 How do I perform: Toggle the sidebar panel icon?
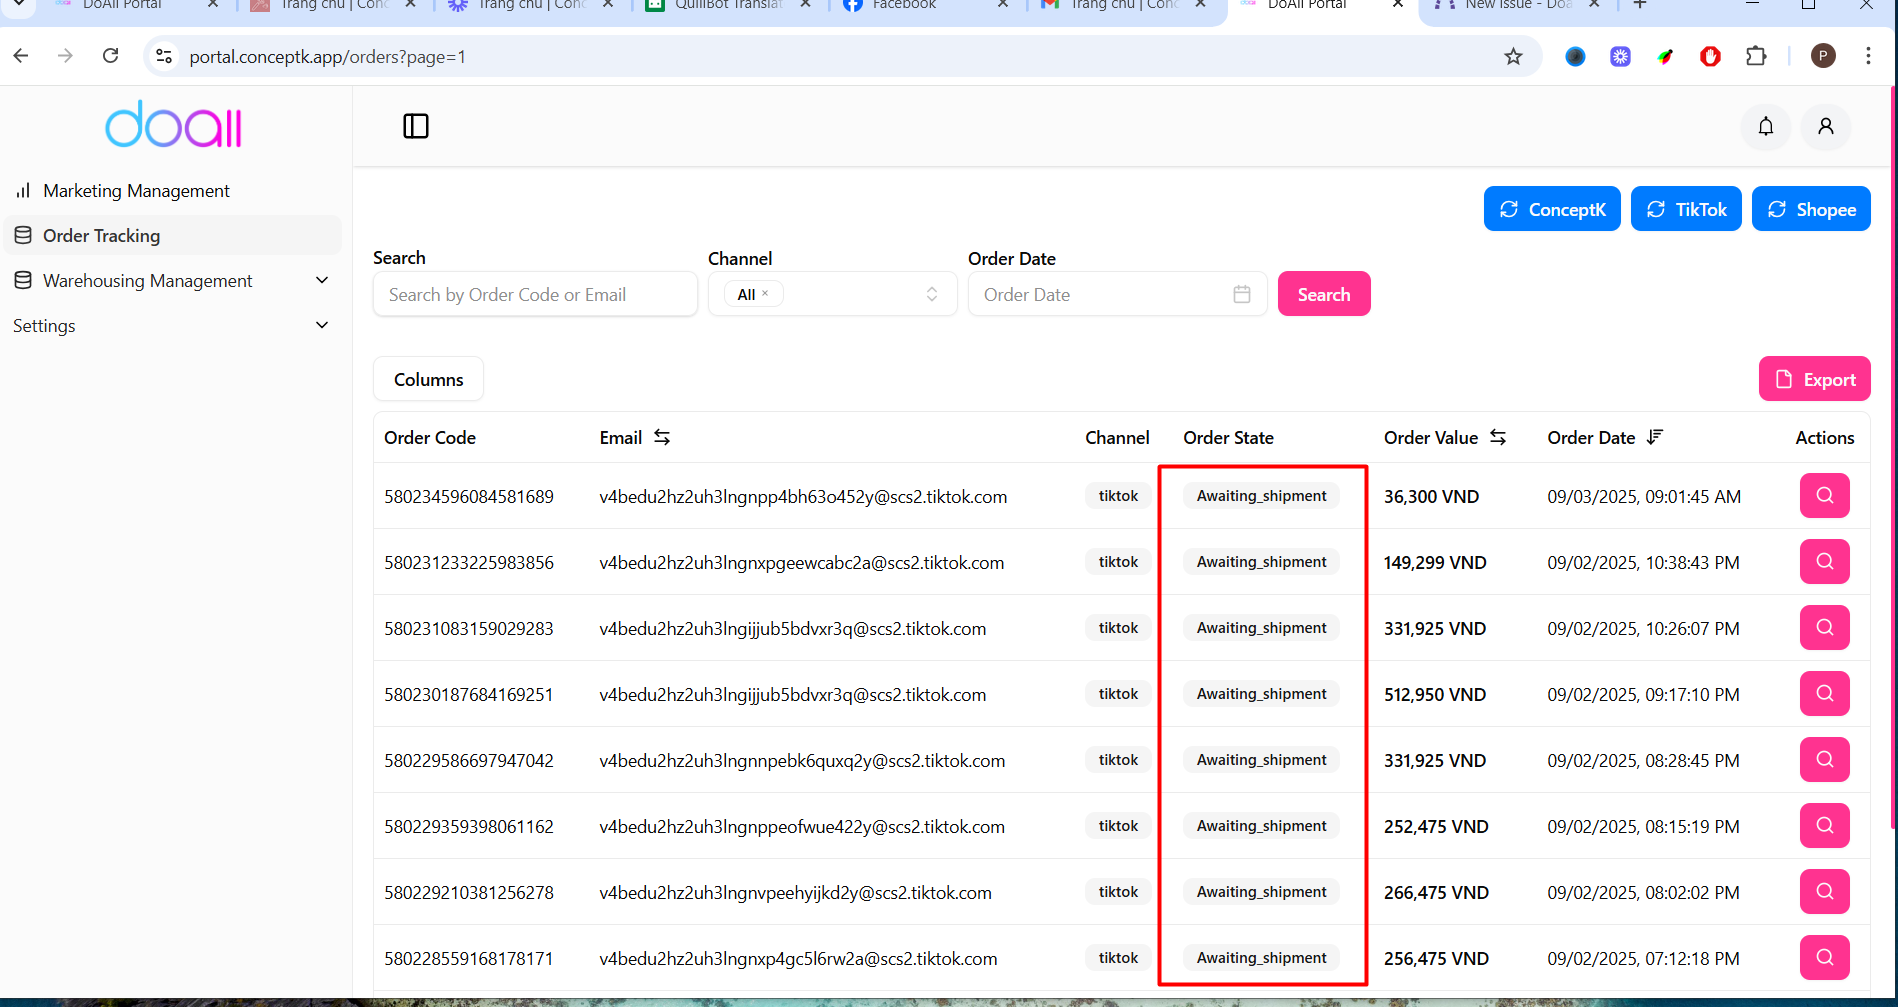pos(416,126)
